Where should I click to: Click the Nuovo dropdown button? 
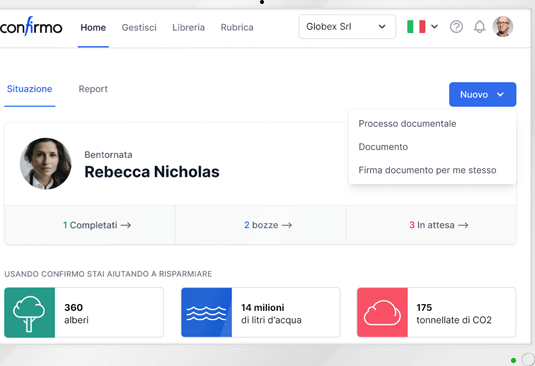click(x=482, y=94)
